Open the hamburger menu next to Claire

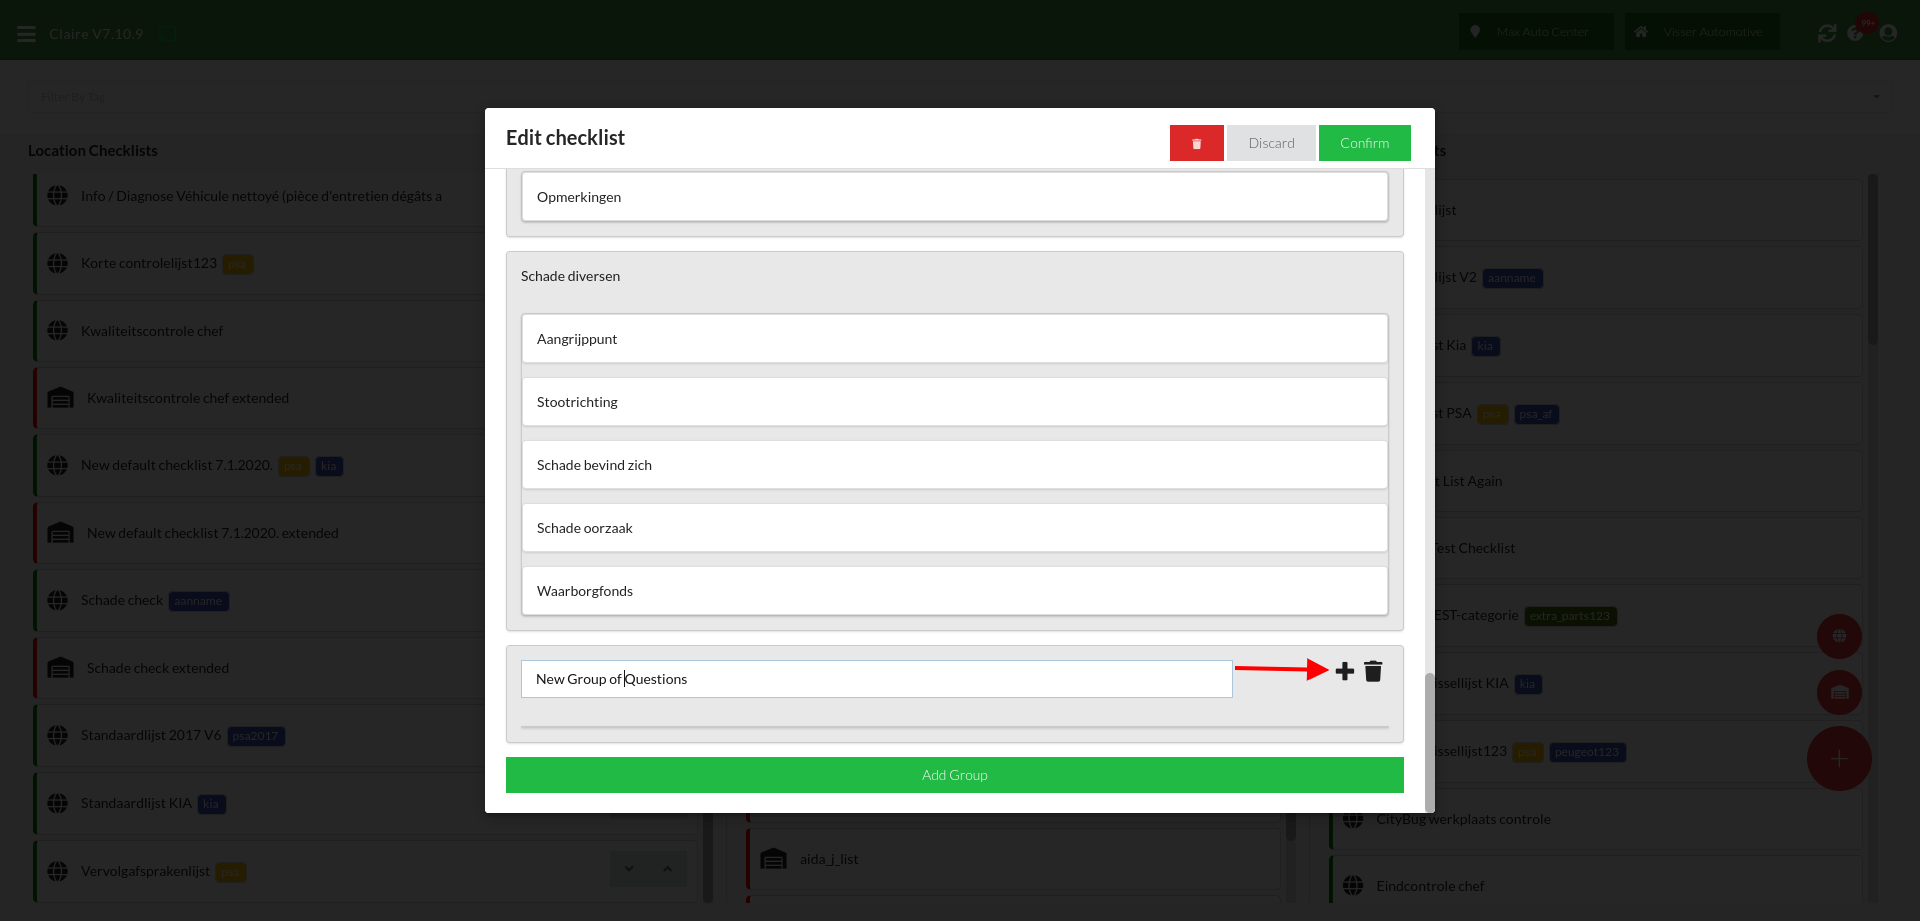pos(26,34)
